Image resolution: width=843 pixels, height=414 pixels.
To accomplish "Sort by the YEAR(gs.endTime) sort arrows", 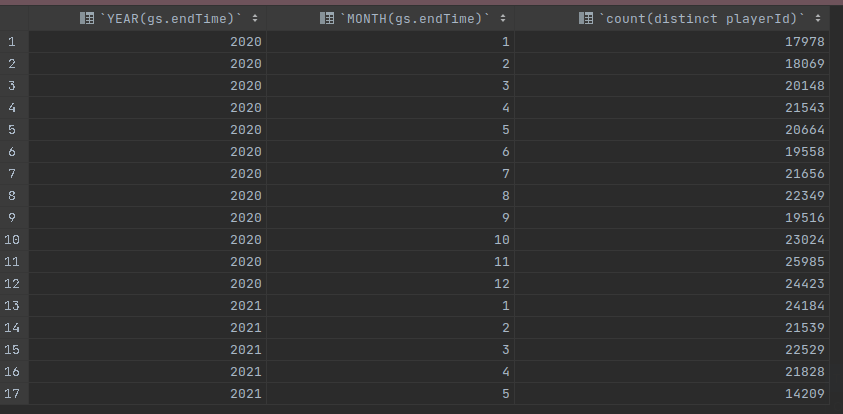I will point(255,18).
